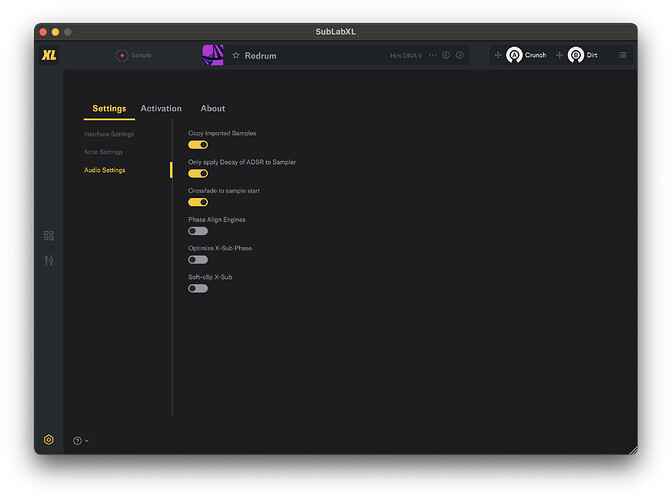This screenshot has height=500, width=671.
Task: Open the grid browser icon in sidebar
Action: (x=49, y=235)
